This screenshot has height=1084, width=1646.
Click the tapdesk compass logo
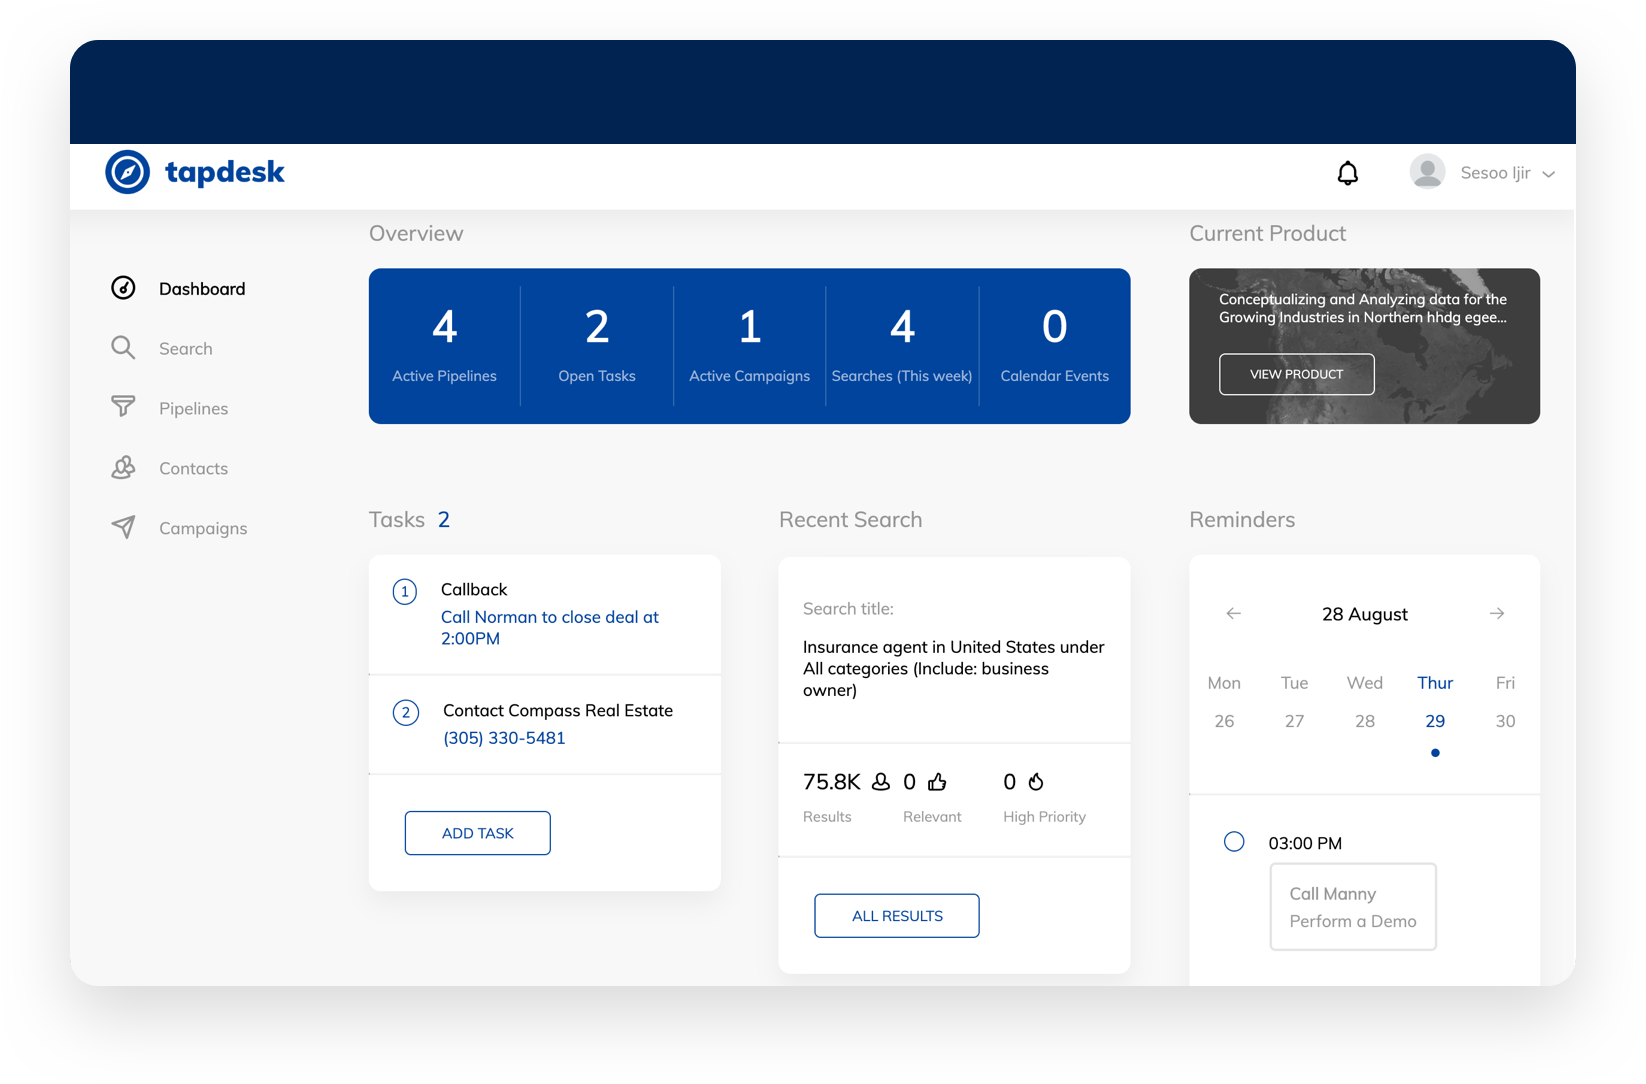pyautogui.click(x=129, y=172)
